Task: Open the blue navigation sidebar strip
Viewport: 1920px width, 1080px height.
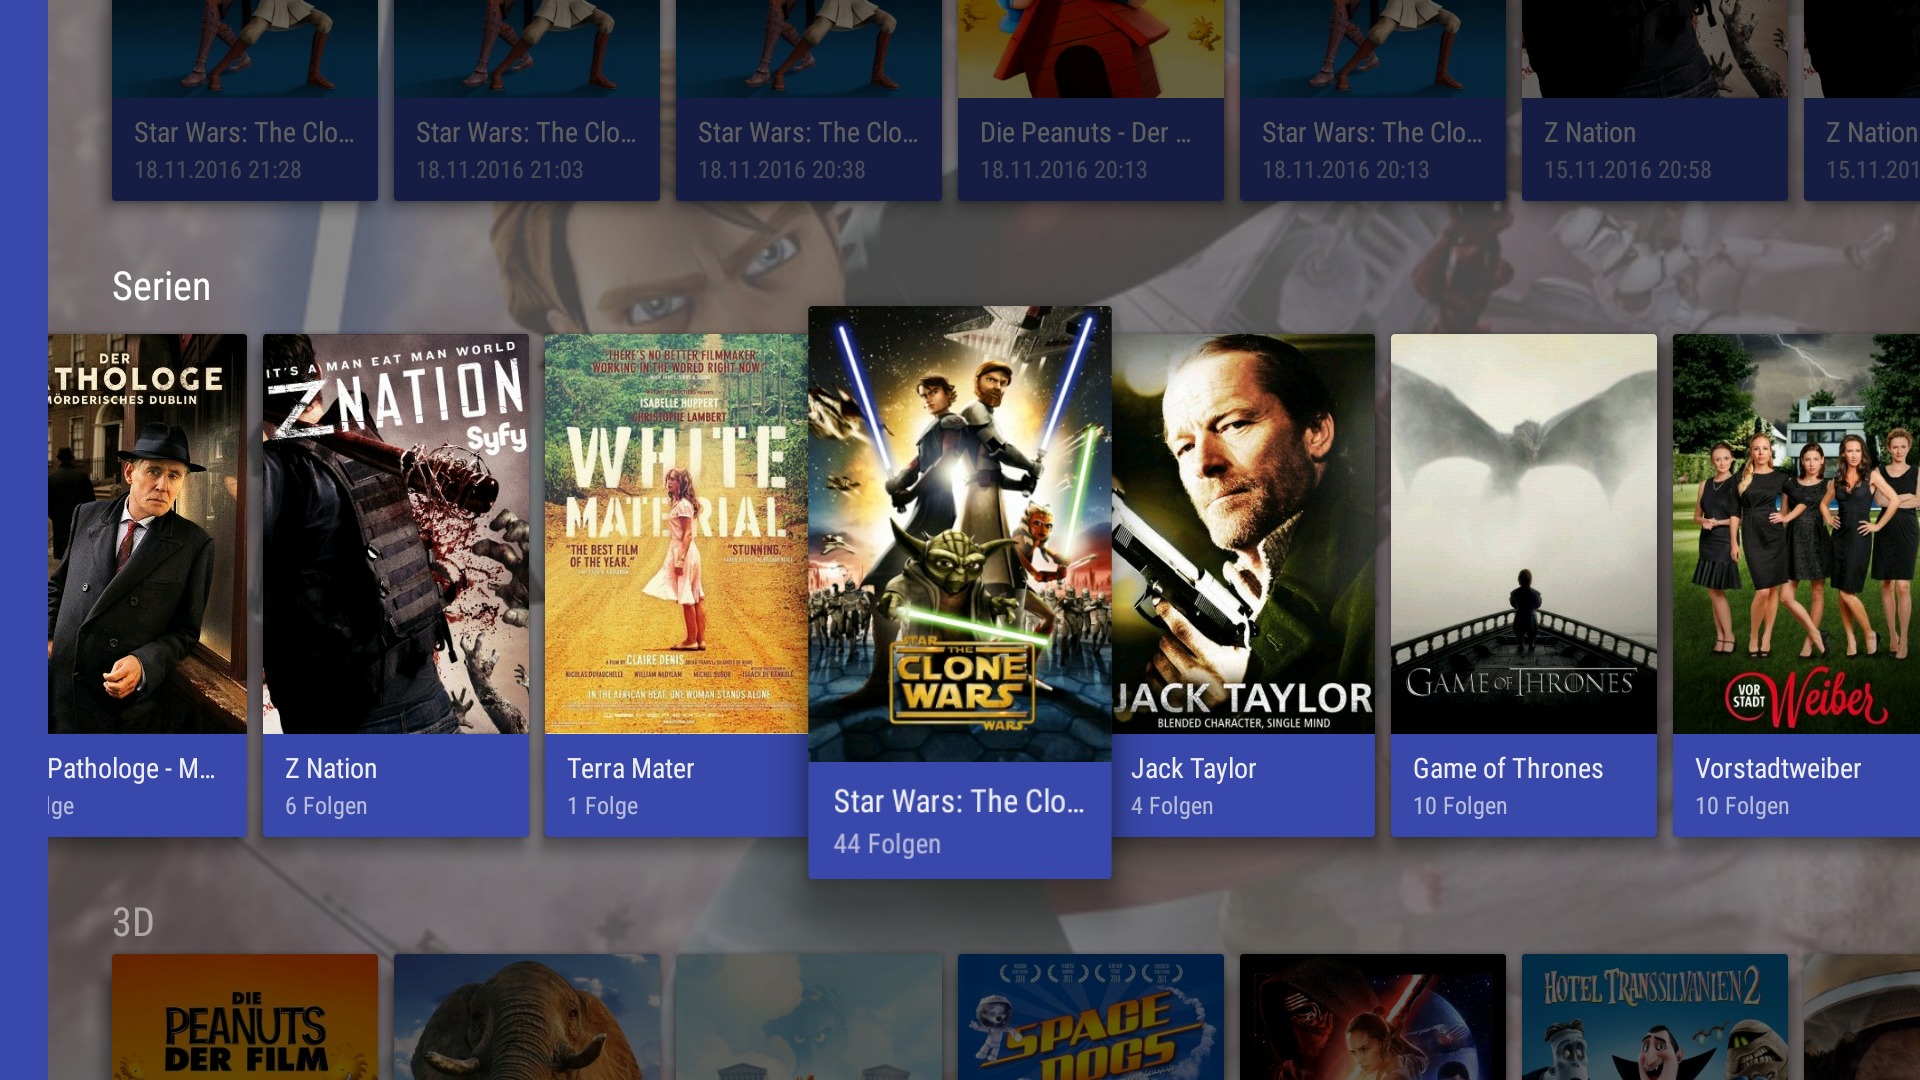Action: coord(23,540)
